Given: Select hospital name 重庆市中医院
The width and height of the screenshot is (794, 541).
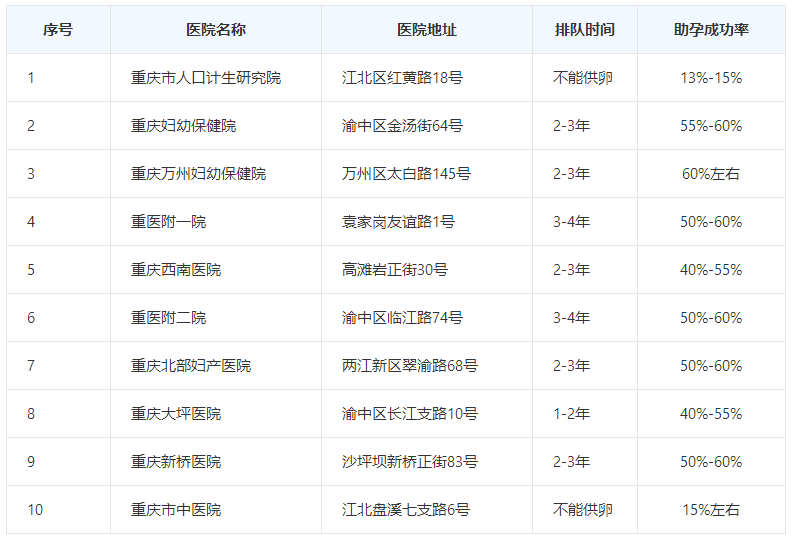Looking at the screenshot, I should click(176, 510).
